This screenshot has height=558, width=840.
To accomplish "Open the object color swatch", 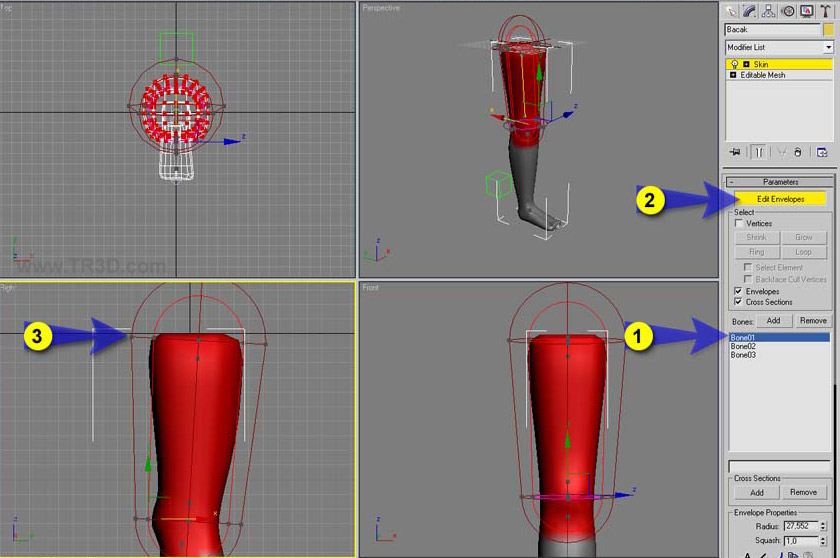I will click(x=829, y=29).
